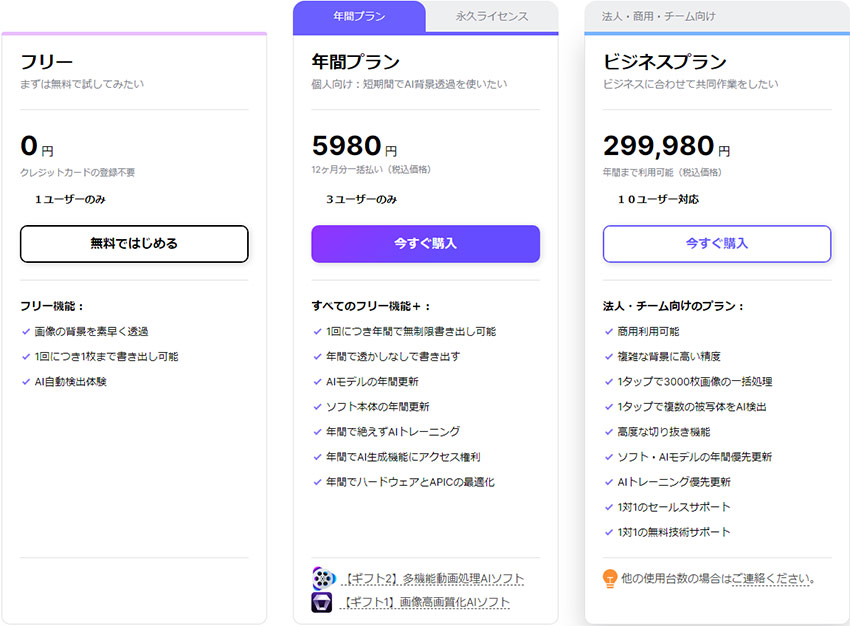
Task: Switch to the 永久ライセンス tab
Action: point(491,17)
